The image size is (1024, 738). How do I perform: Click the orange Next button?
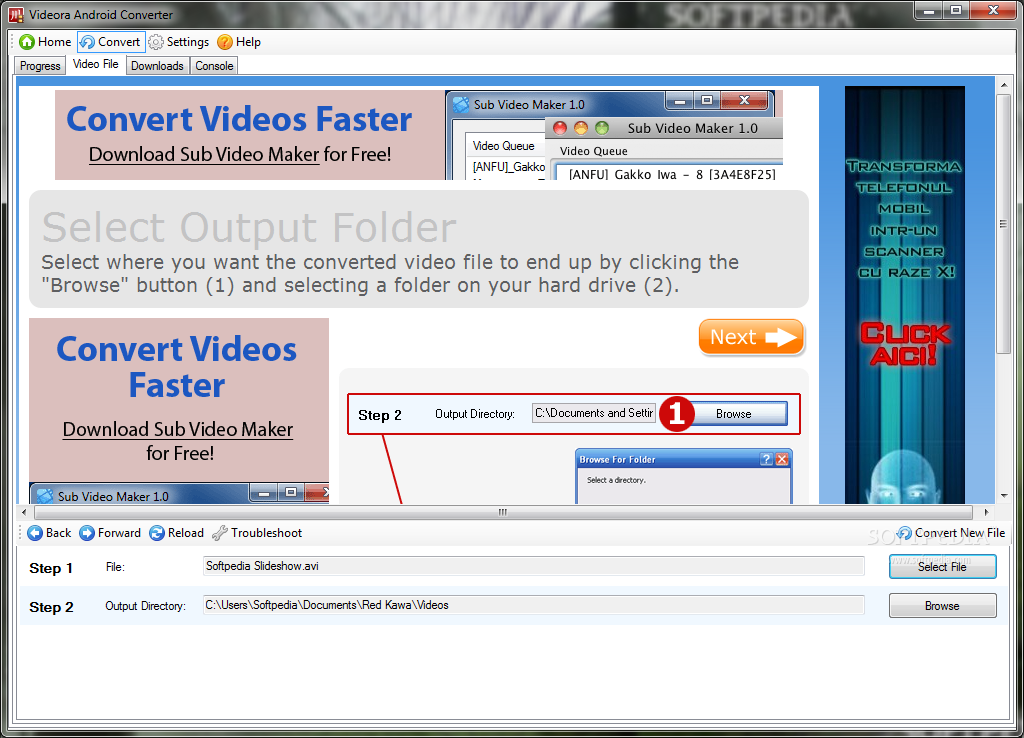751,337
